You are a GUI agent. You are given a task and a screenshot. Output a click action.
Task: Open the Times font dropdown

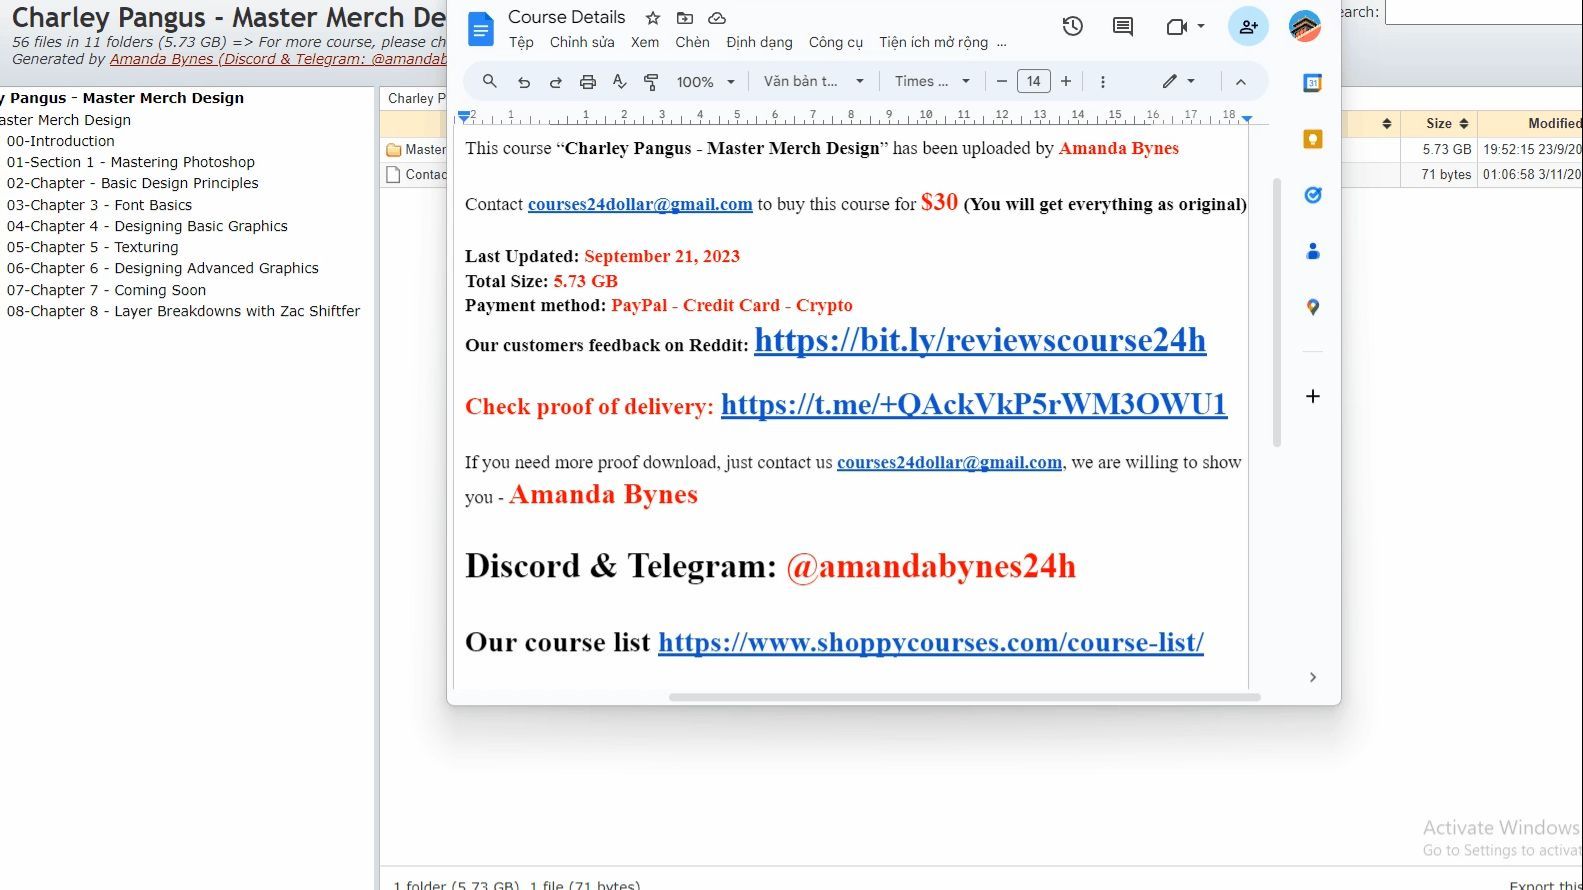[x=931, y=82]
